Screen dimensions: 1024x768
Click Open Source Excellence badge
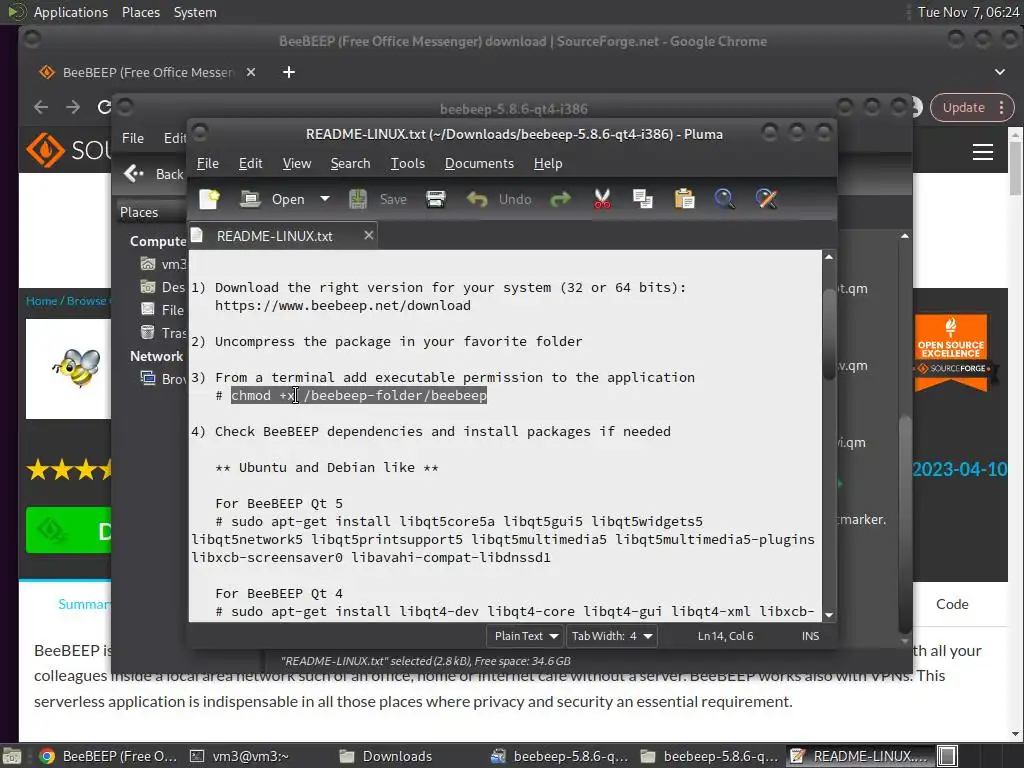[x=951, y=353]
